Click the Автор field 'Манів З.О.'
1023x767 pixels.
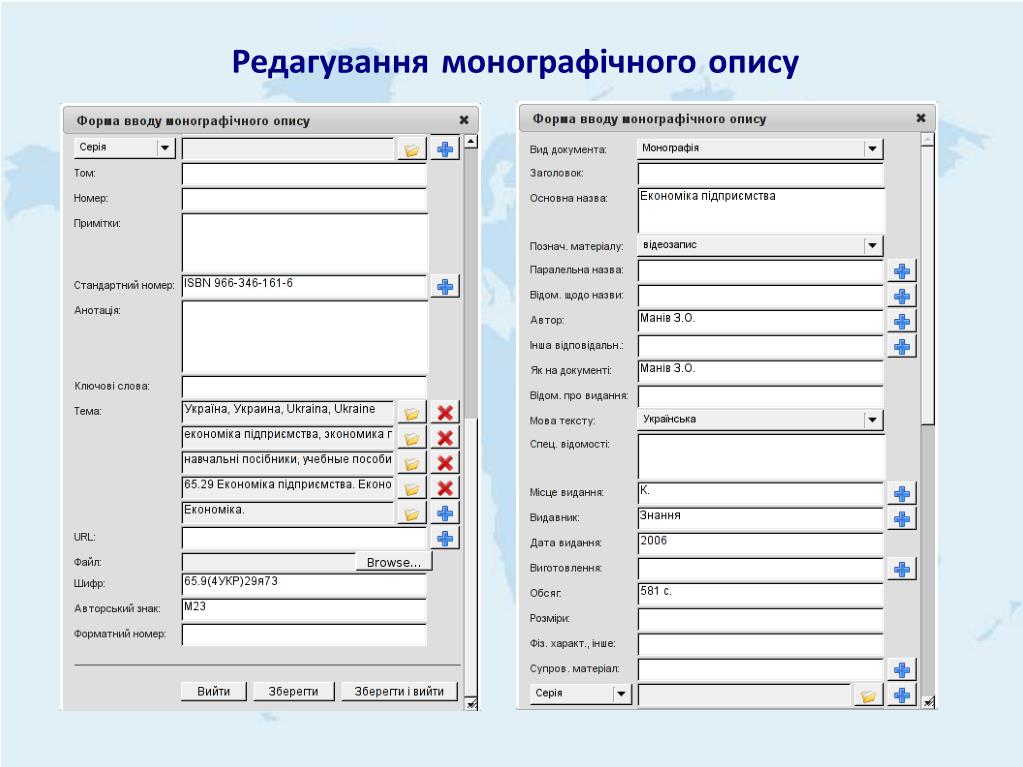[761, 322]
